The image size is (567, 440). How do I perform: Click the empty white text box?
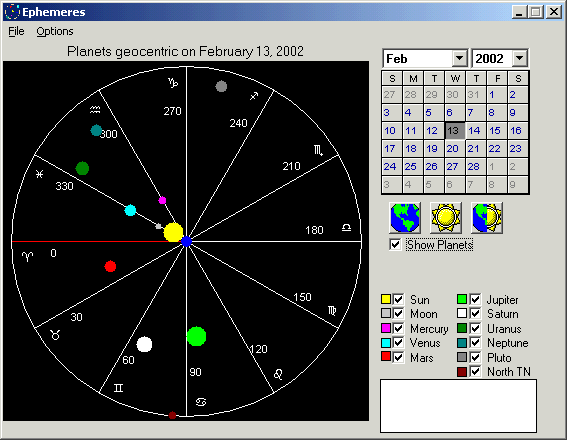click(x=458, y=406)
